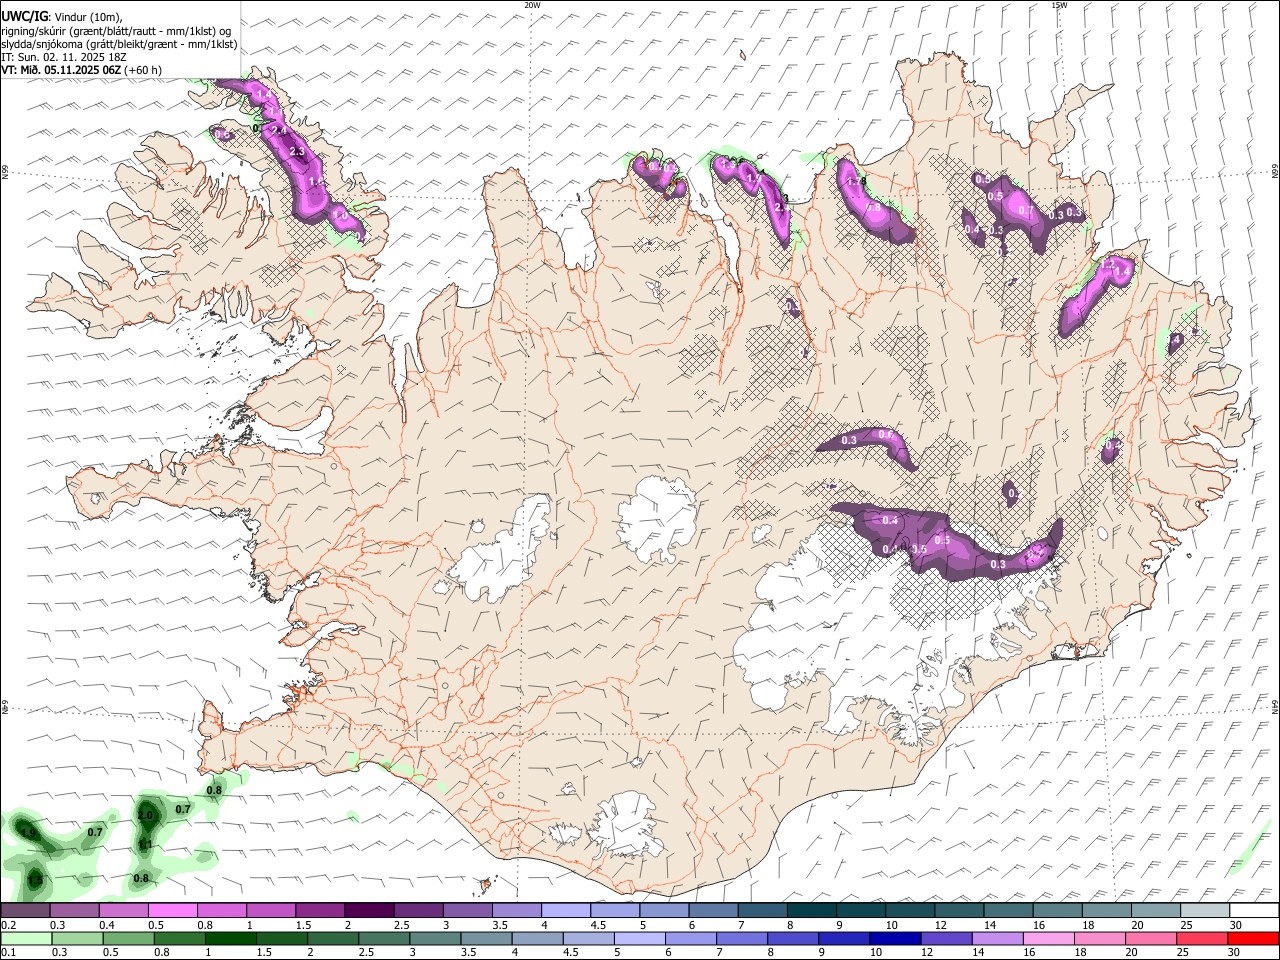This screenshot has height=960, width=1280.
Task: Select the lavender 4–4.5 snow legend swatch
Action: [565, 911]
